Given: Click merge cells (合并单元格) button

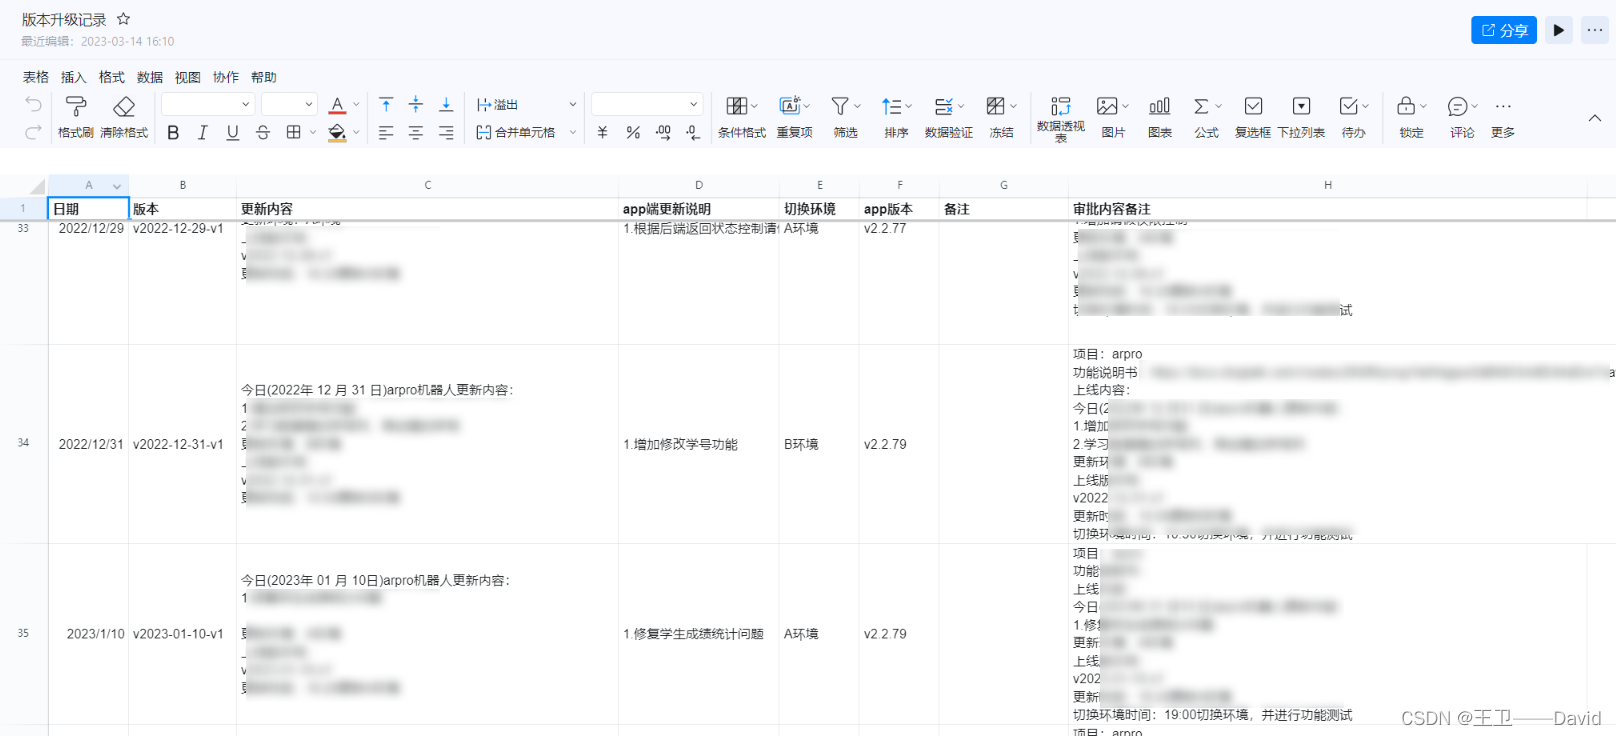Looking at the screenshot, I should [x=515, y=132].
